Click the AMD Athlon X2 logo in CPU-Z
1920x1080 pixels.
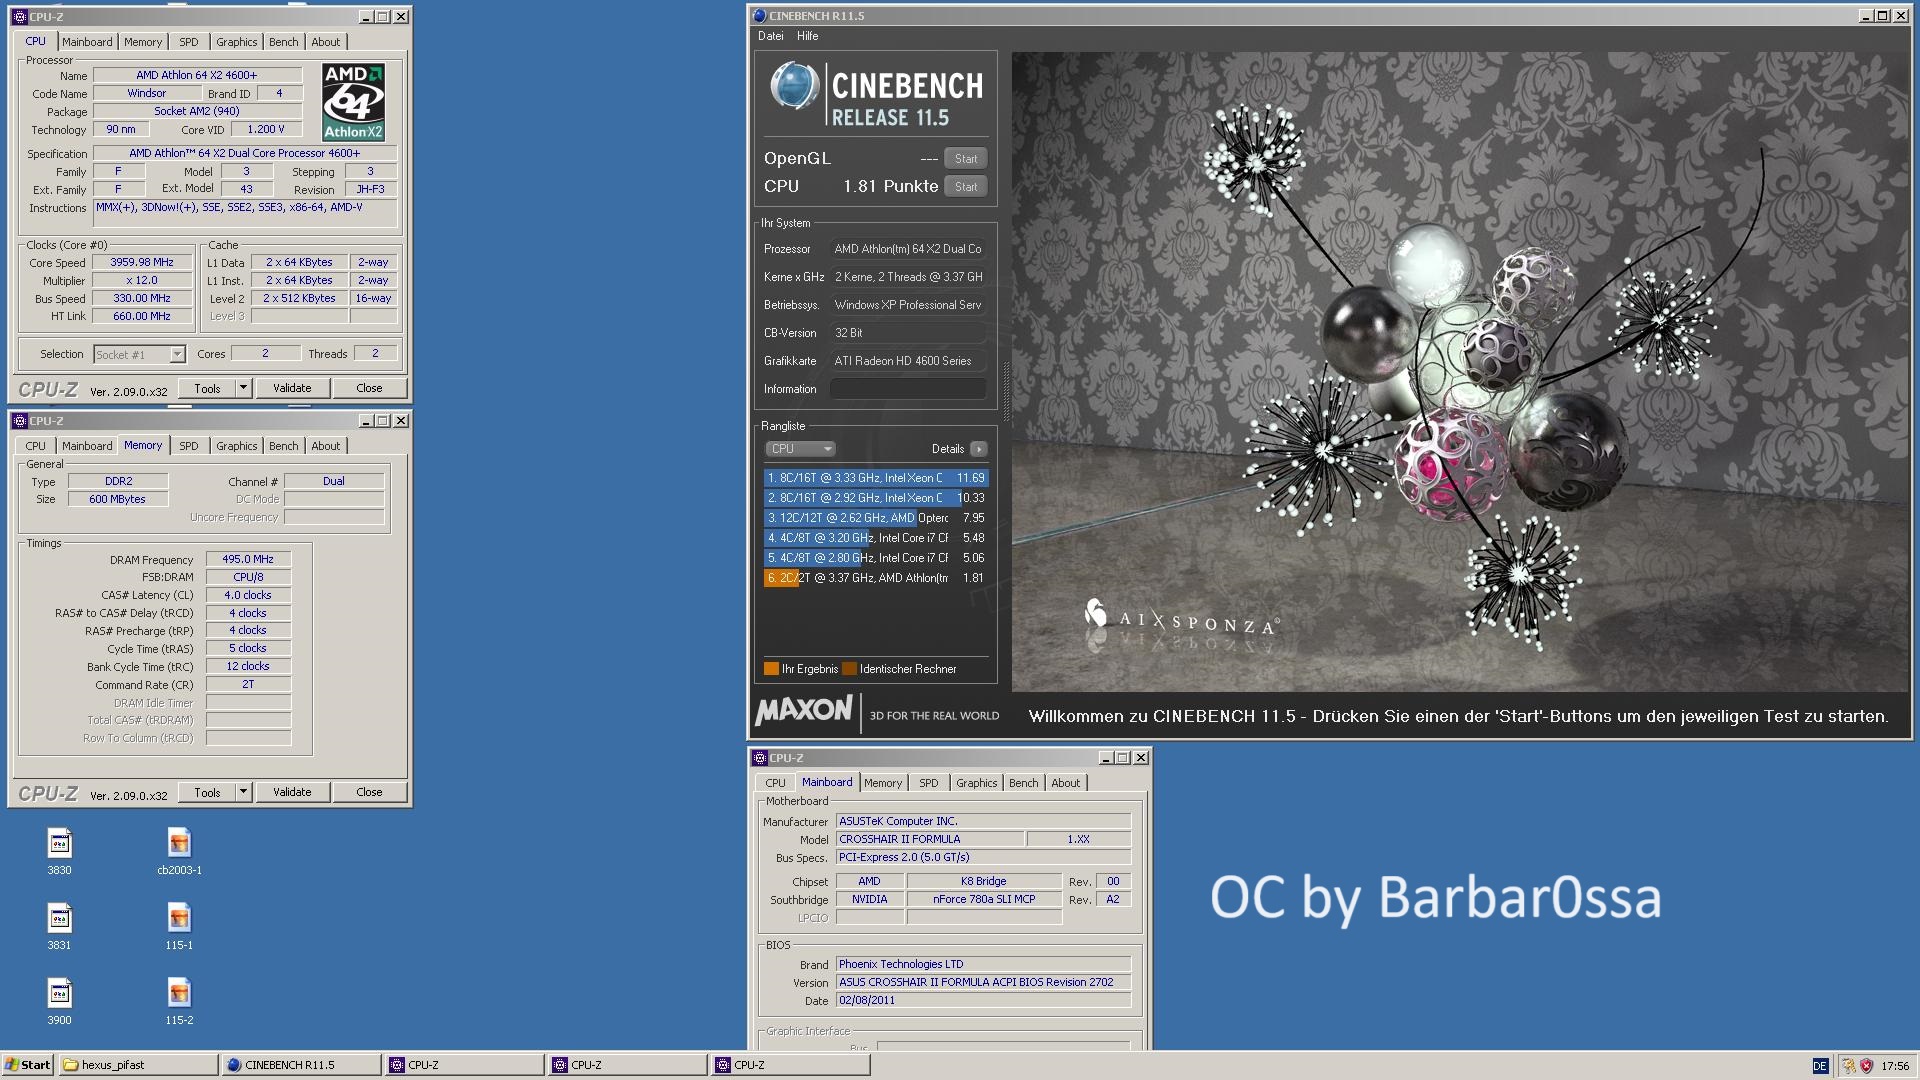(x=354, y=102)
